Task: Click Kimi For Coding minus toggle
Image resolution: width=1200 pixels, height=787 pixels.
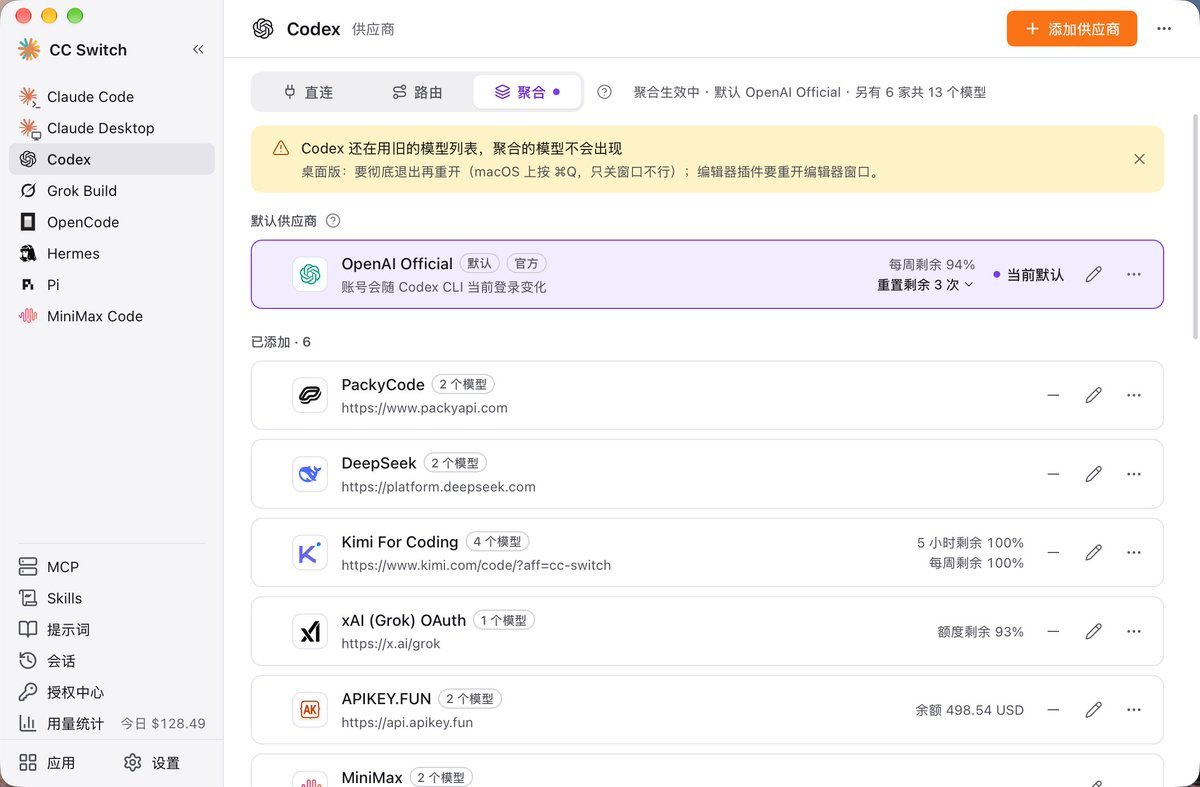Action: pyautogui.click(x=1053, y=552)
